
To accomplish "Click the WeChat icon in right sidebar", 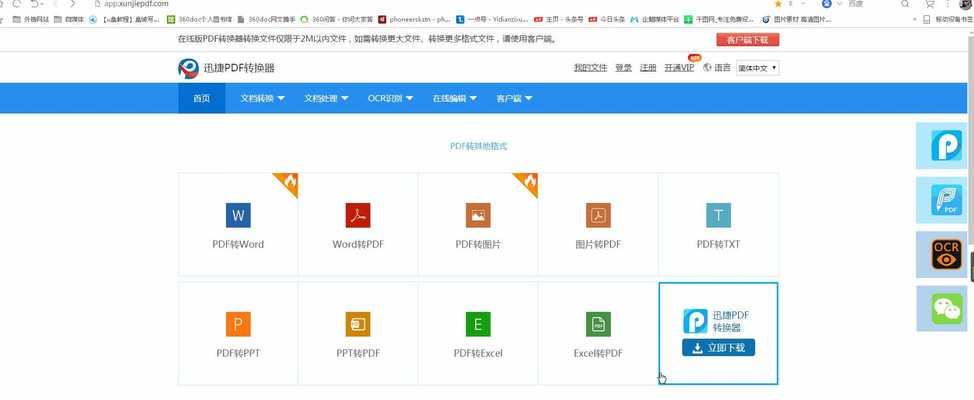I will tap(946, 309).
